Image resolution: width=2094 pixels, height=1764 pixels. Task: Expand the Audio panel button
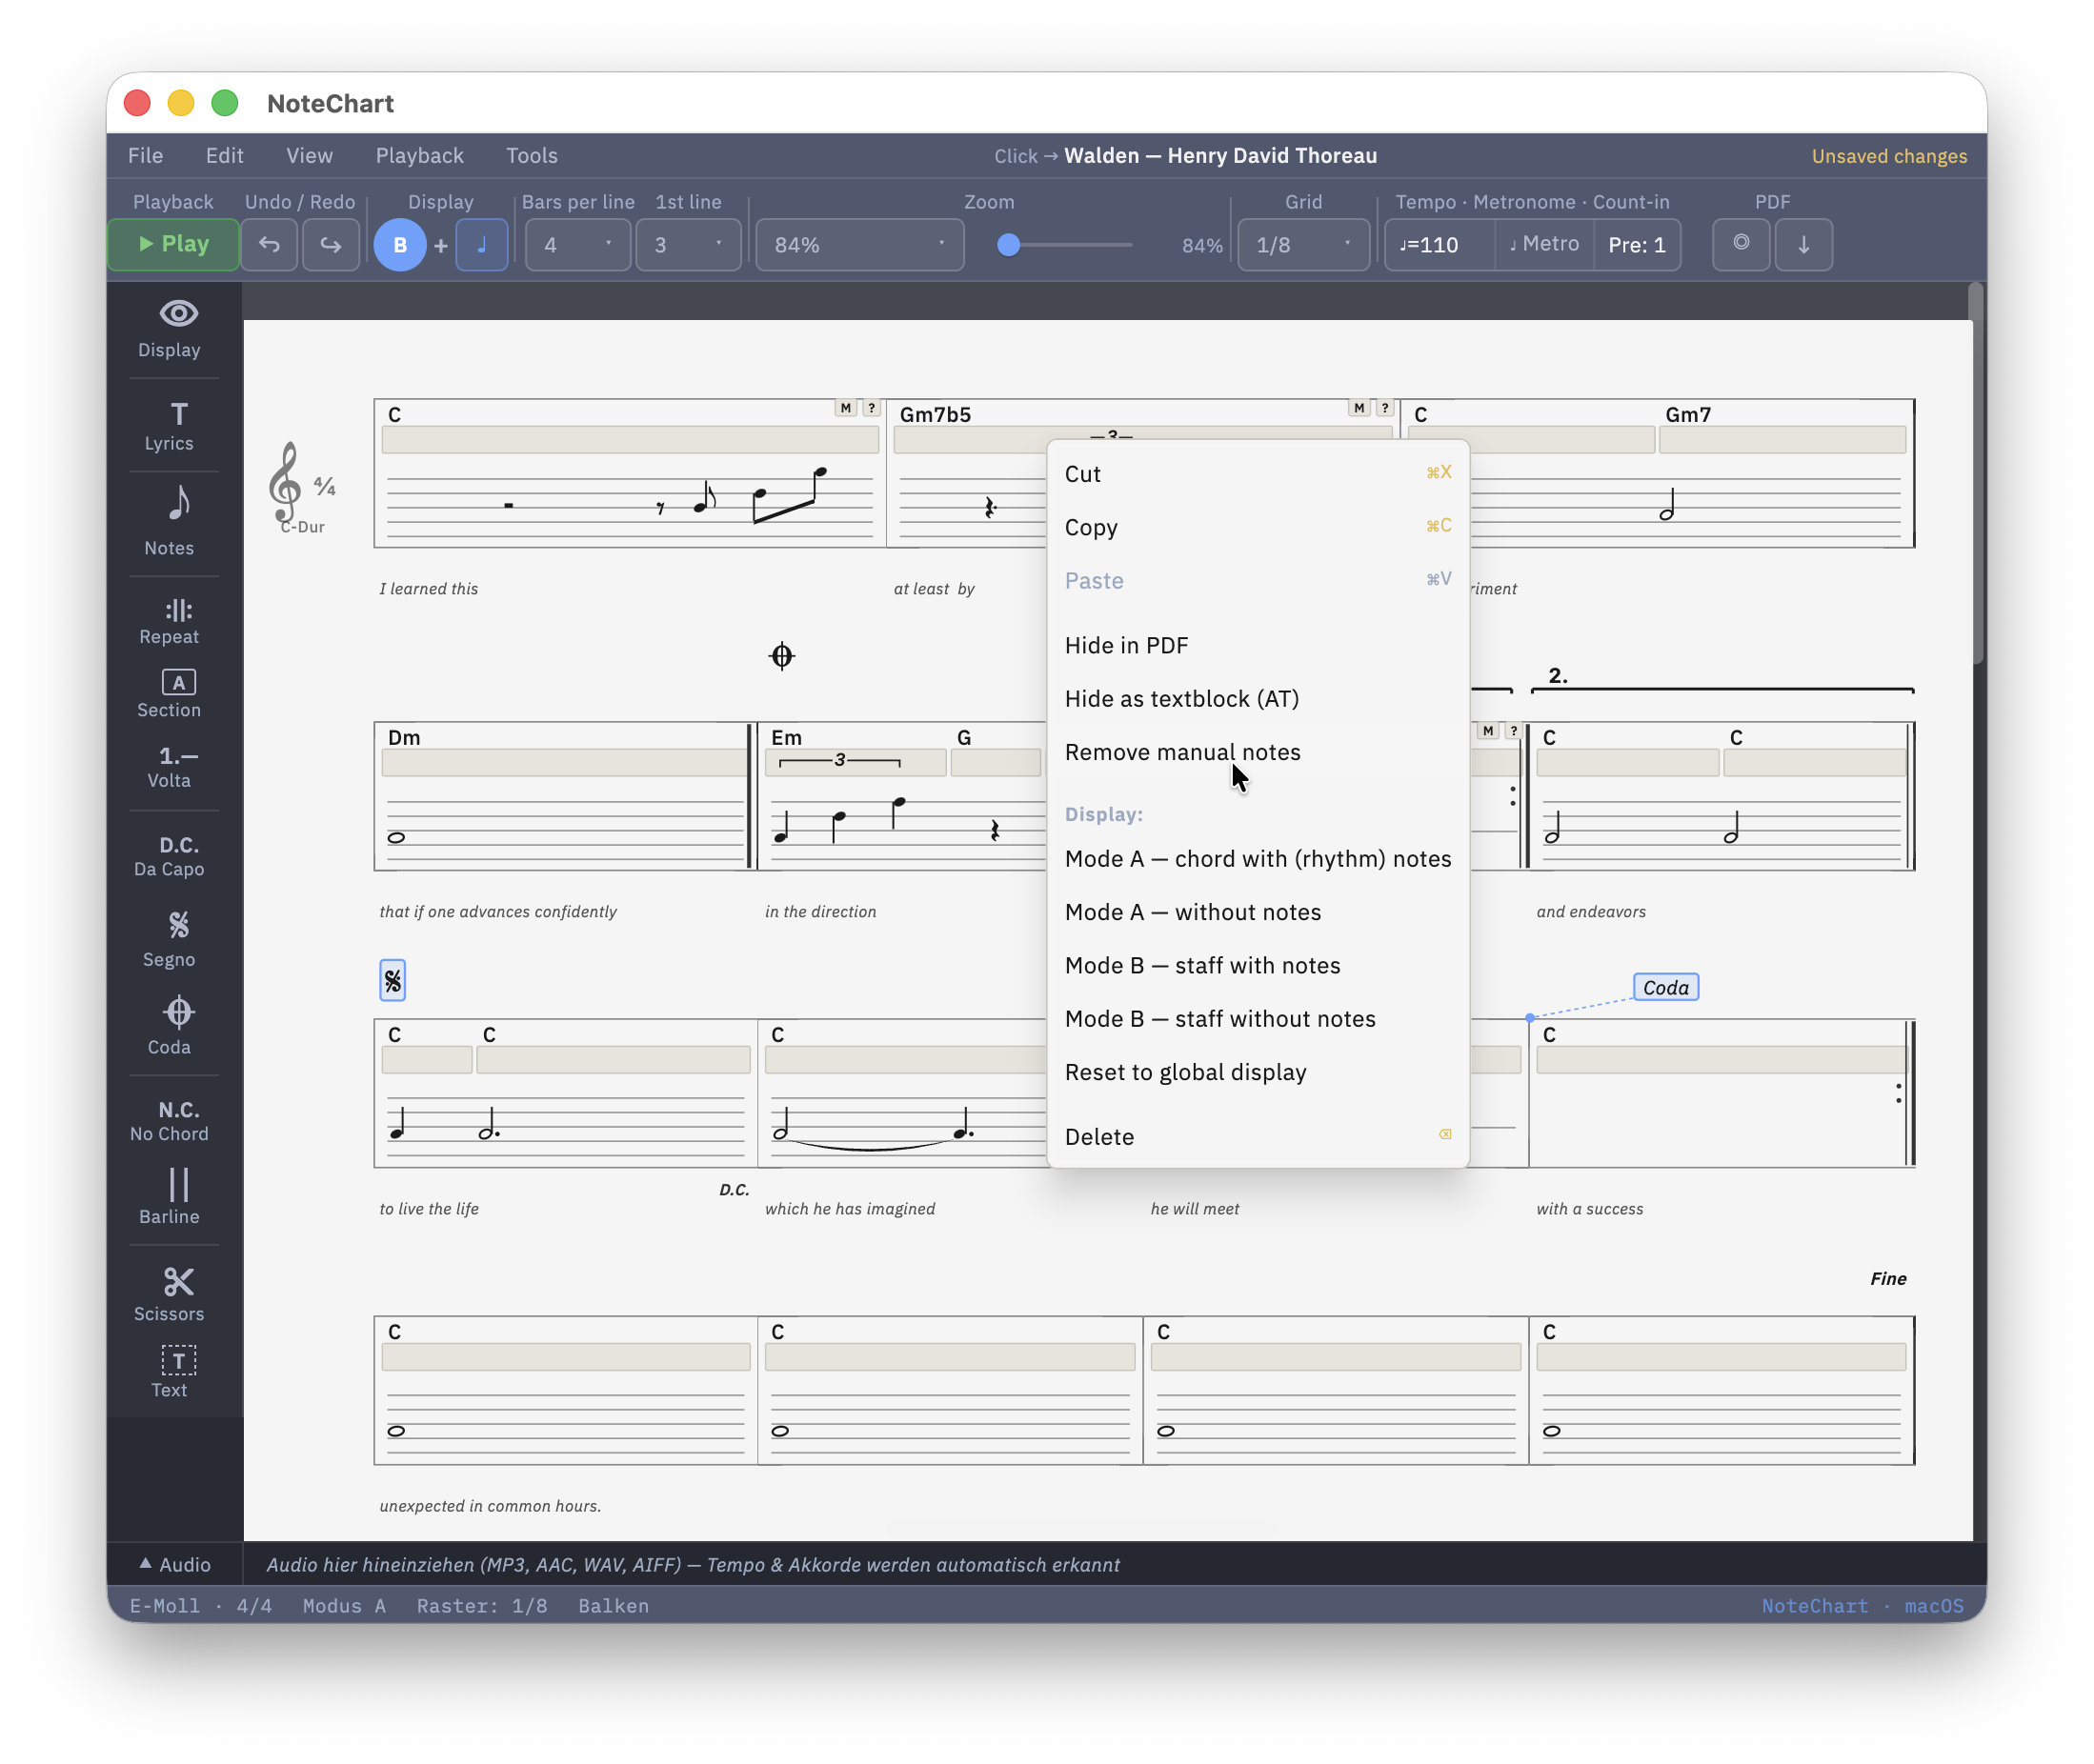(175, 1565)
